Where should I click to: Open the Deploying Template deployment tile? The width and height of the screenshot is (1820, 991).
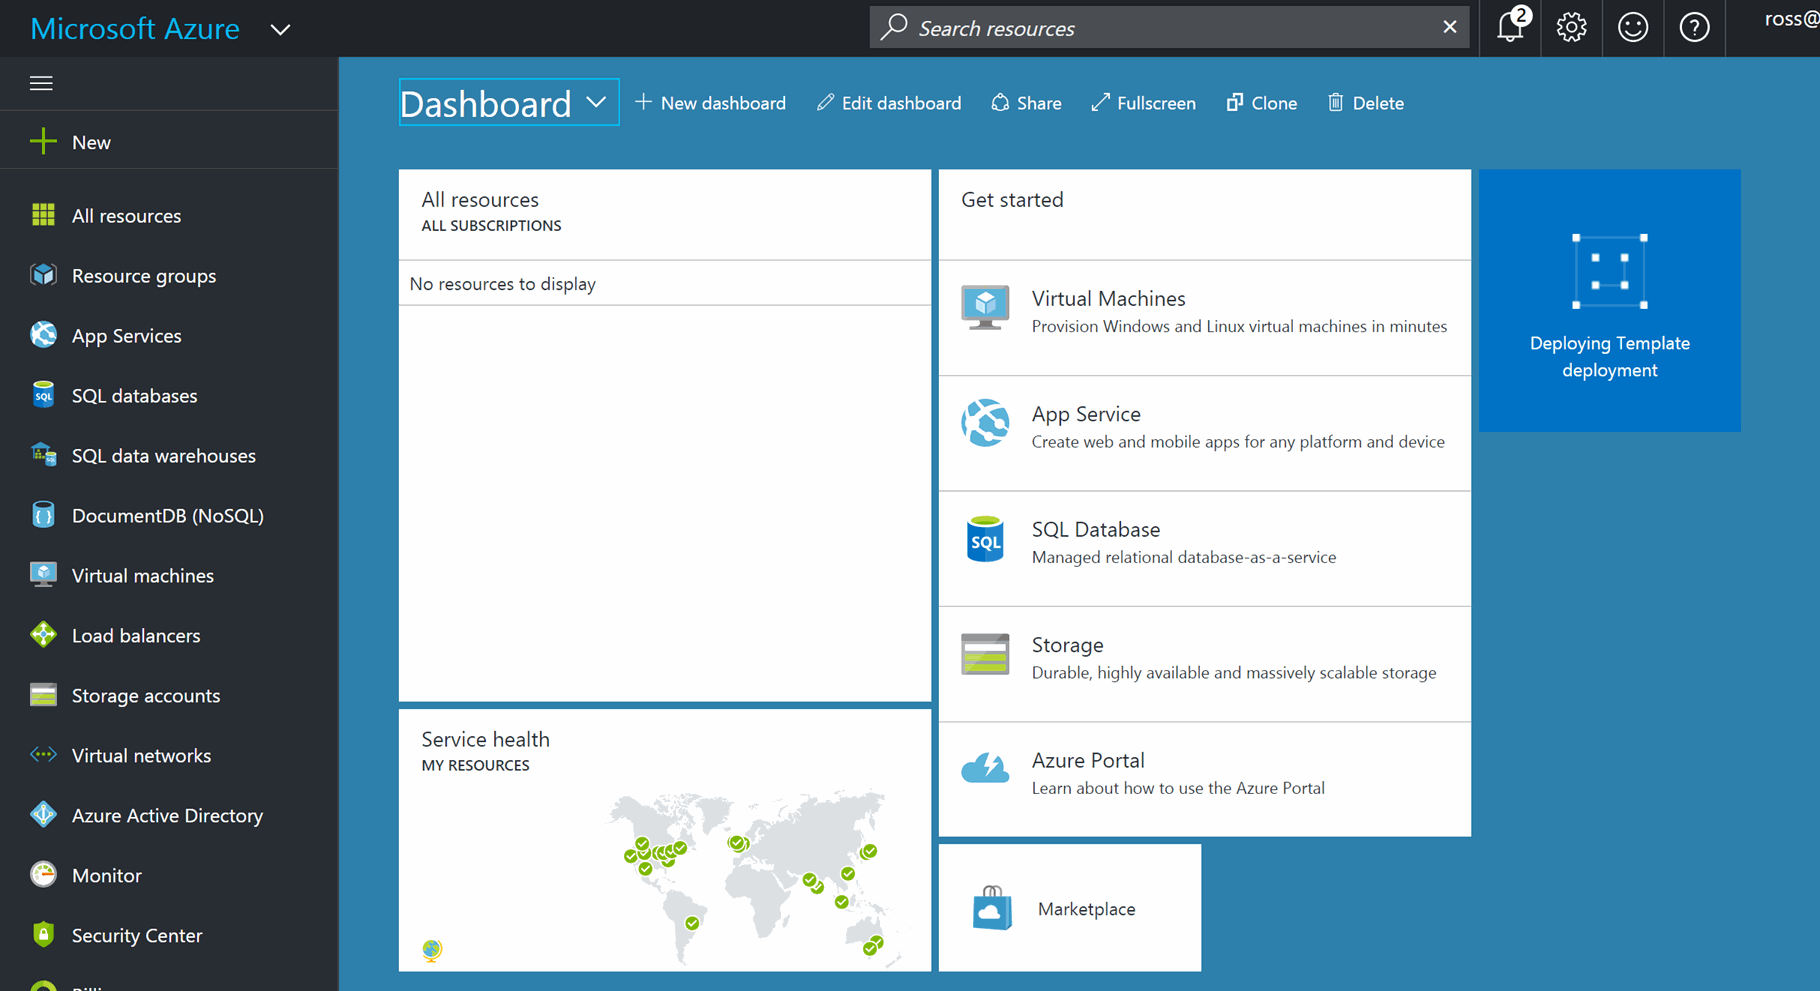(x=1609, y=300)
